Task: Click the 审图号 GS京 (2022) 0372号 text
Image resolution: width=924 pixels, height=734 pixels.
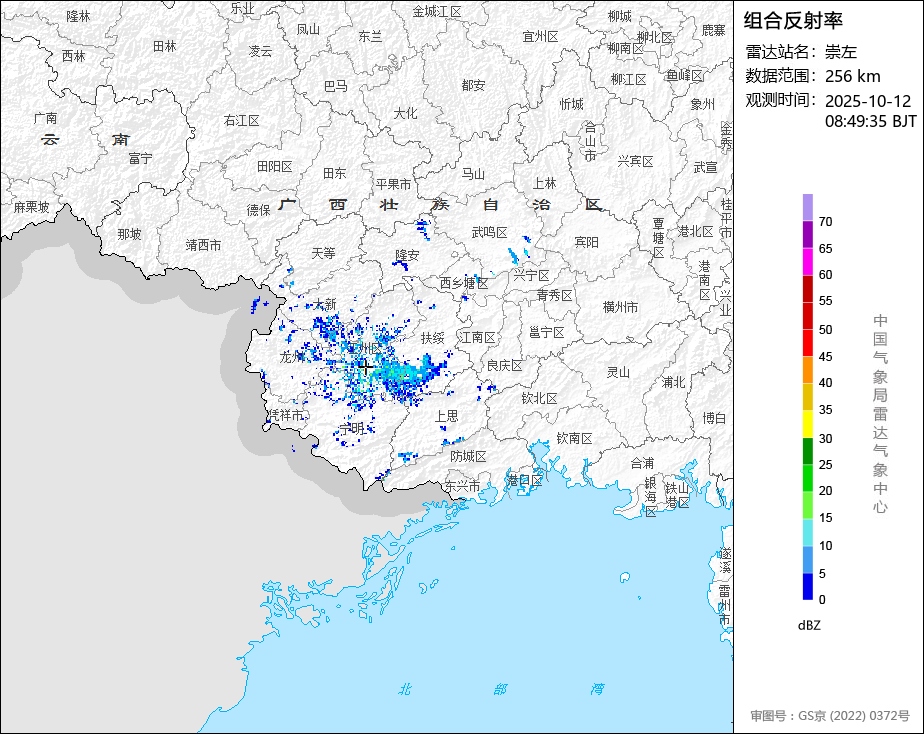Action: 830,716
